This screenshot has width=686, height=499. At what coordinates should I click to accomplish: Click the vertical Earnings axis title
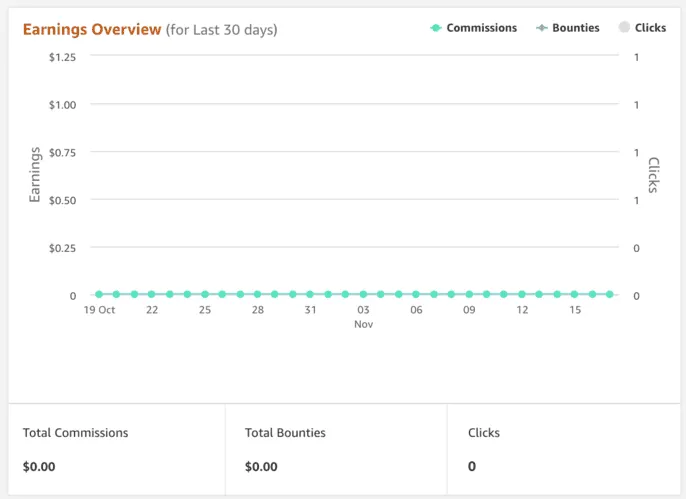coord(34,174)
